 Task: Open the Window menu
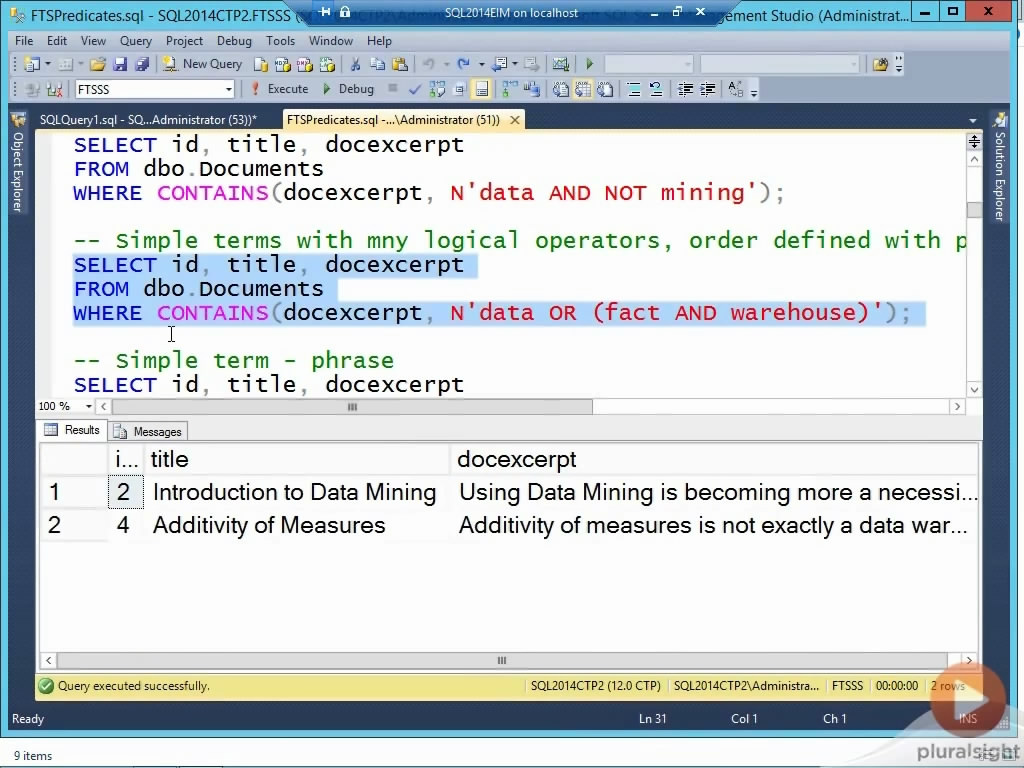(330, 40)
